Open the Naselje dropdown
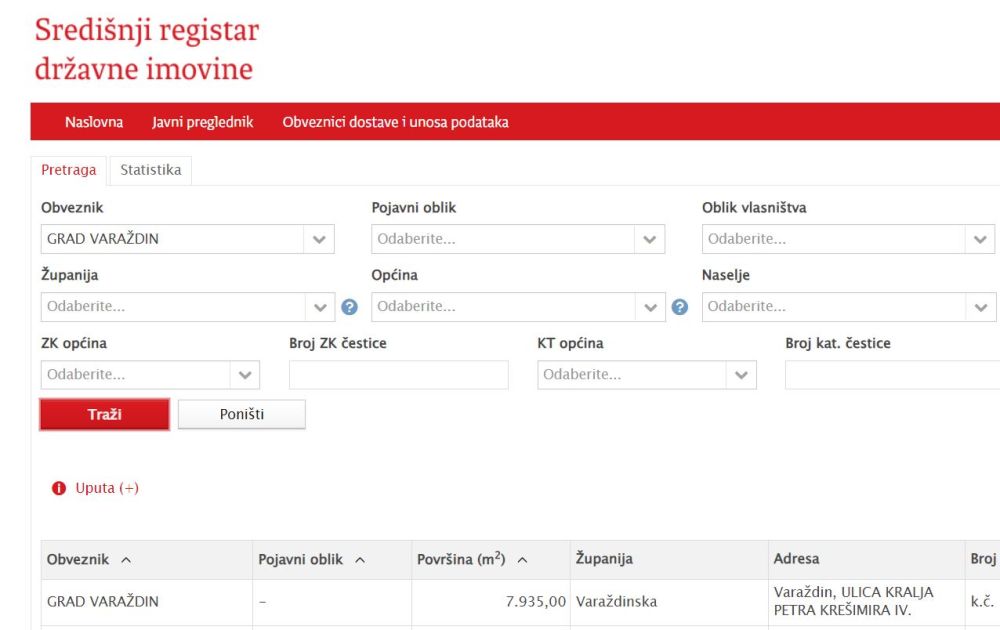Screen dimensions: 1000x630 coord(980,307)
